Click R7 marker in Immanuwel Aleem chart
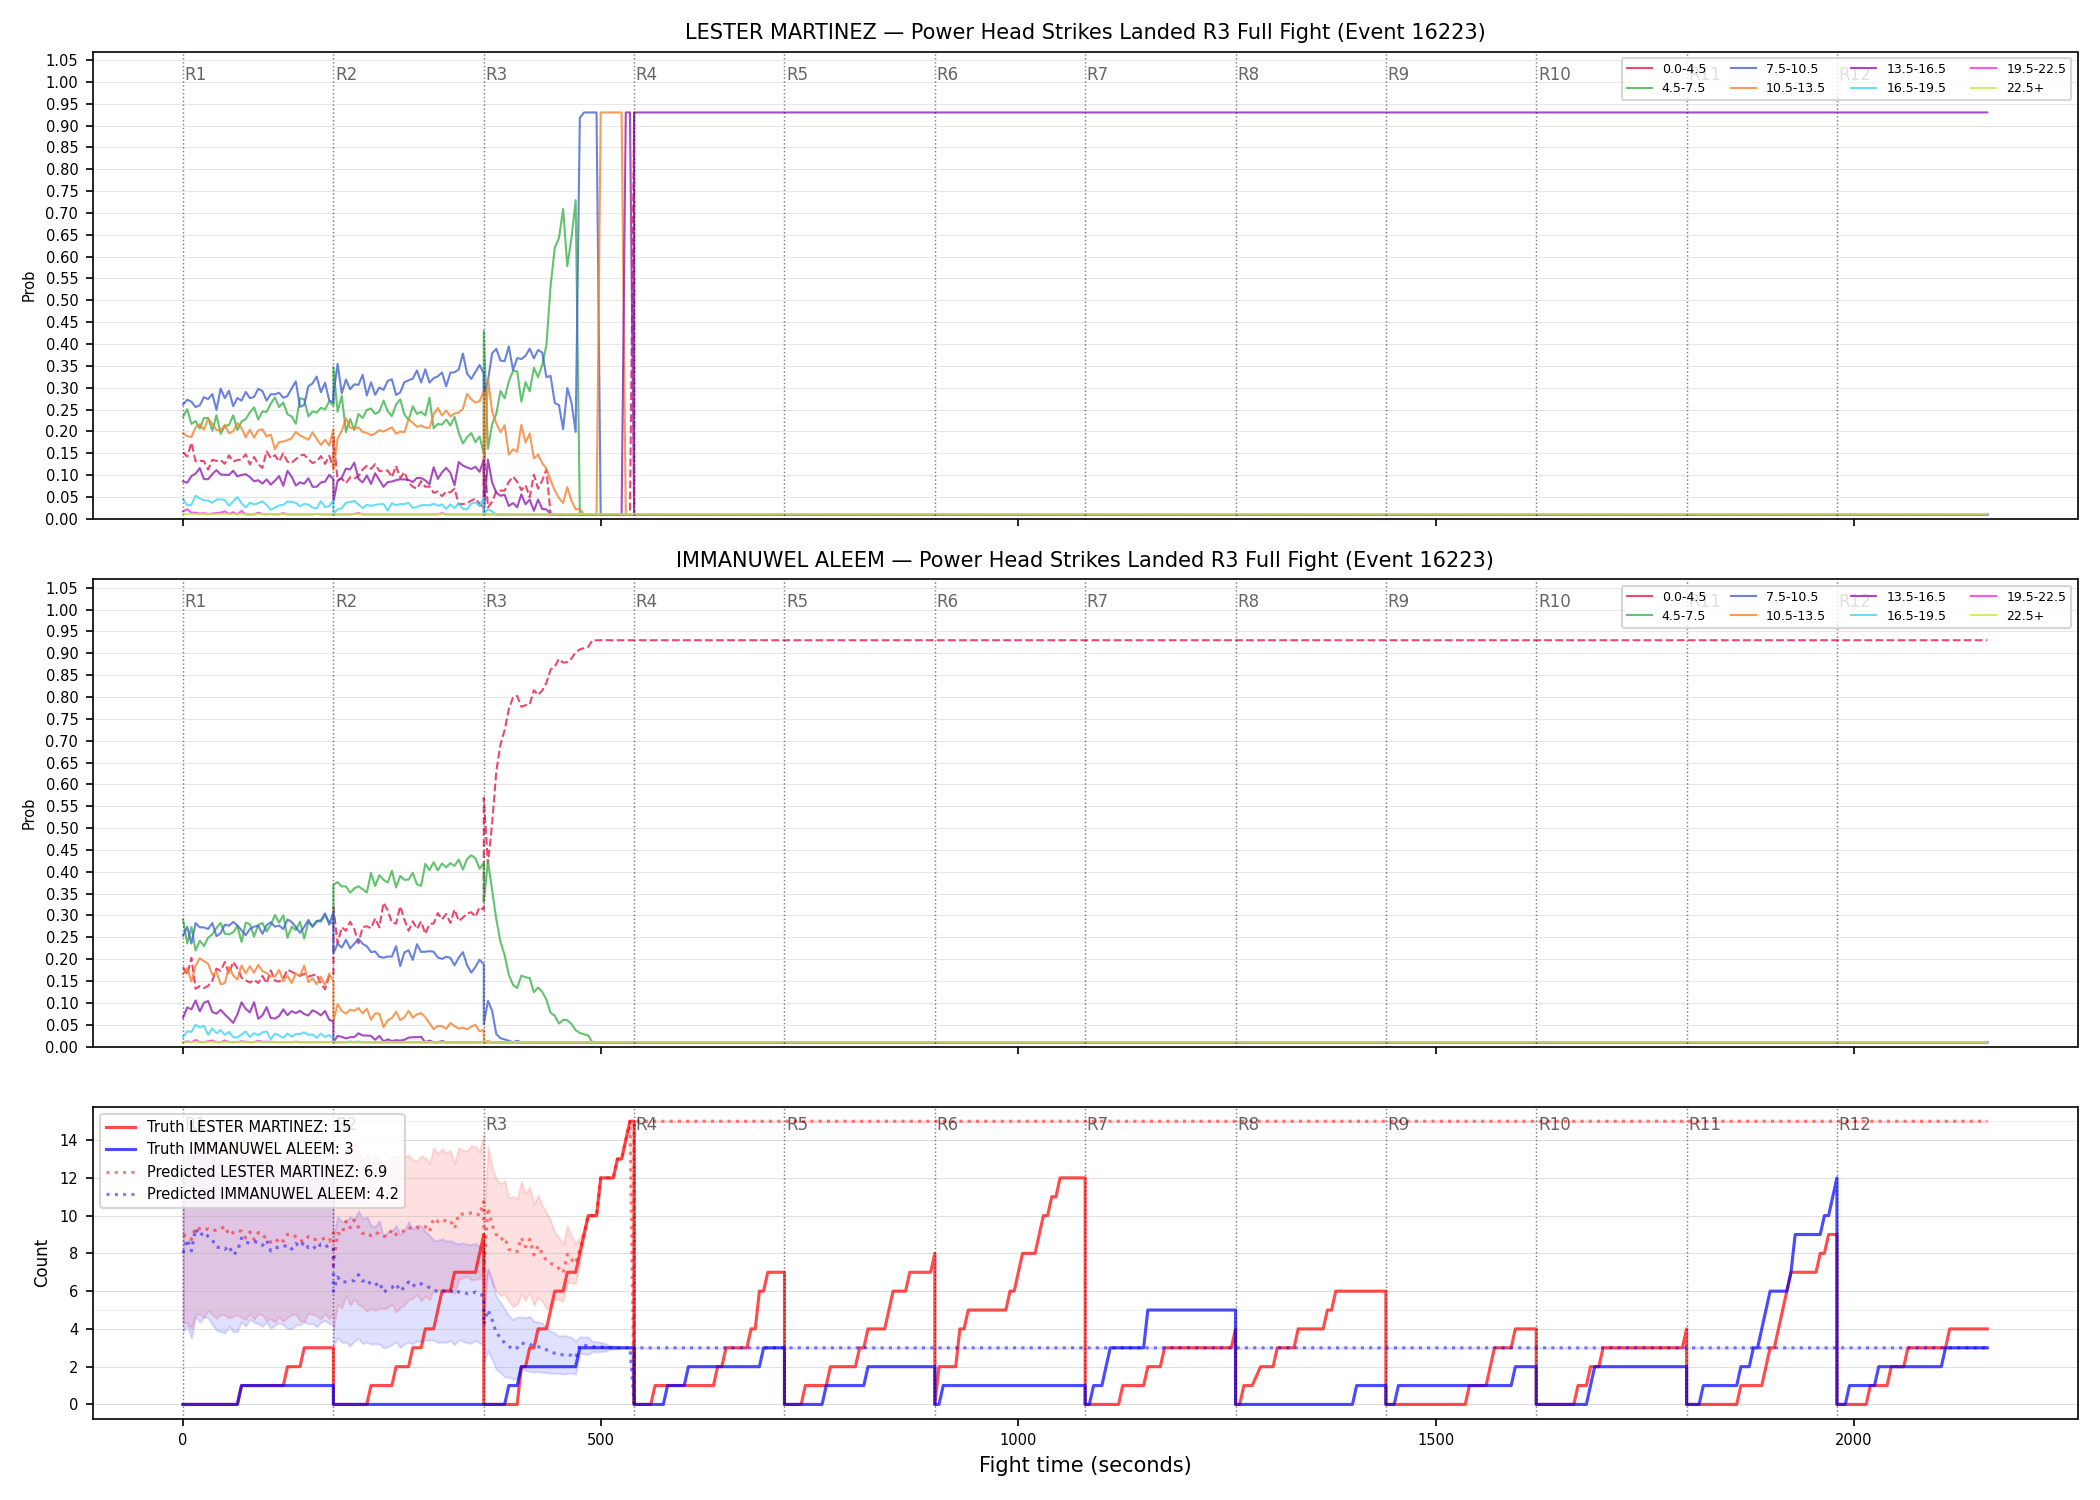The image size is (2100, 1500). [x=1097, y=601]
